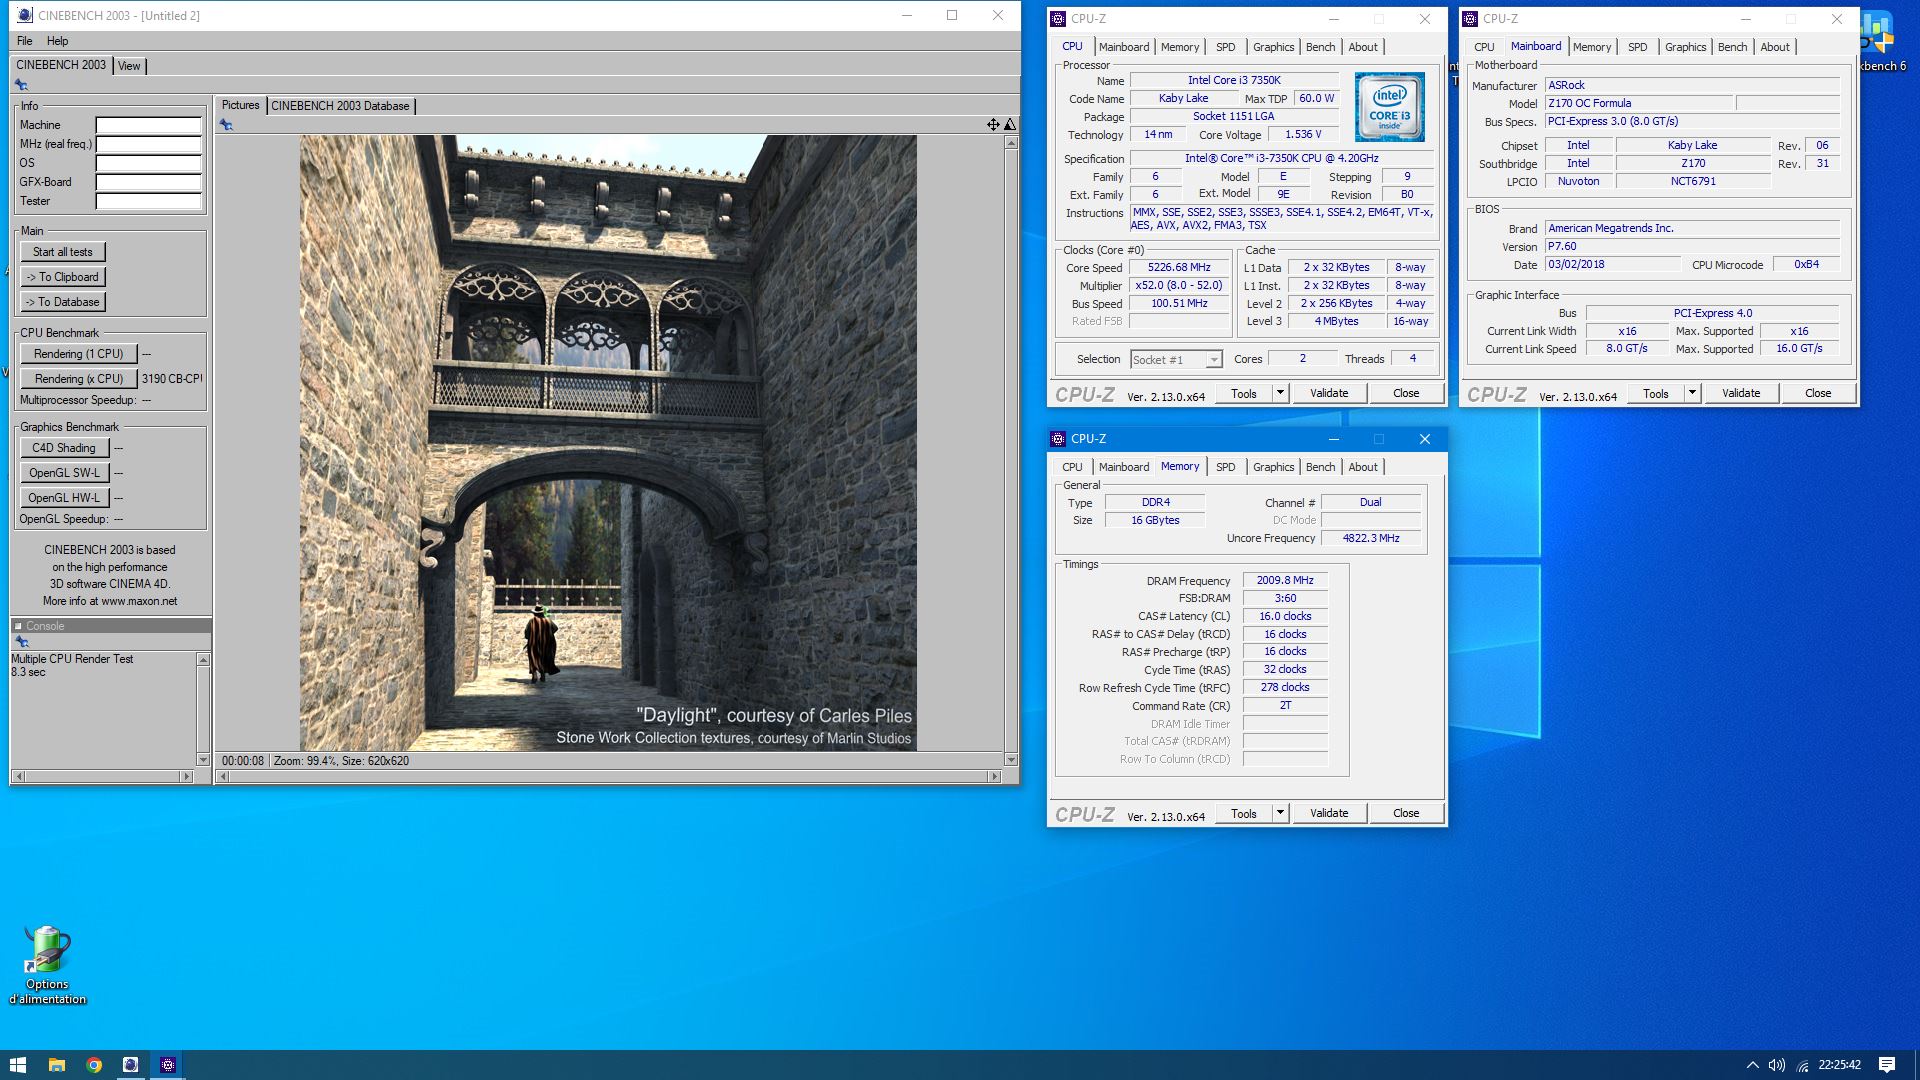
Task: Click the triangle zoom icon above the render
Action: (x=1010, y=125)
